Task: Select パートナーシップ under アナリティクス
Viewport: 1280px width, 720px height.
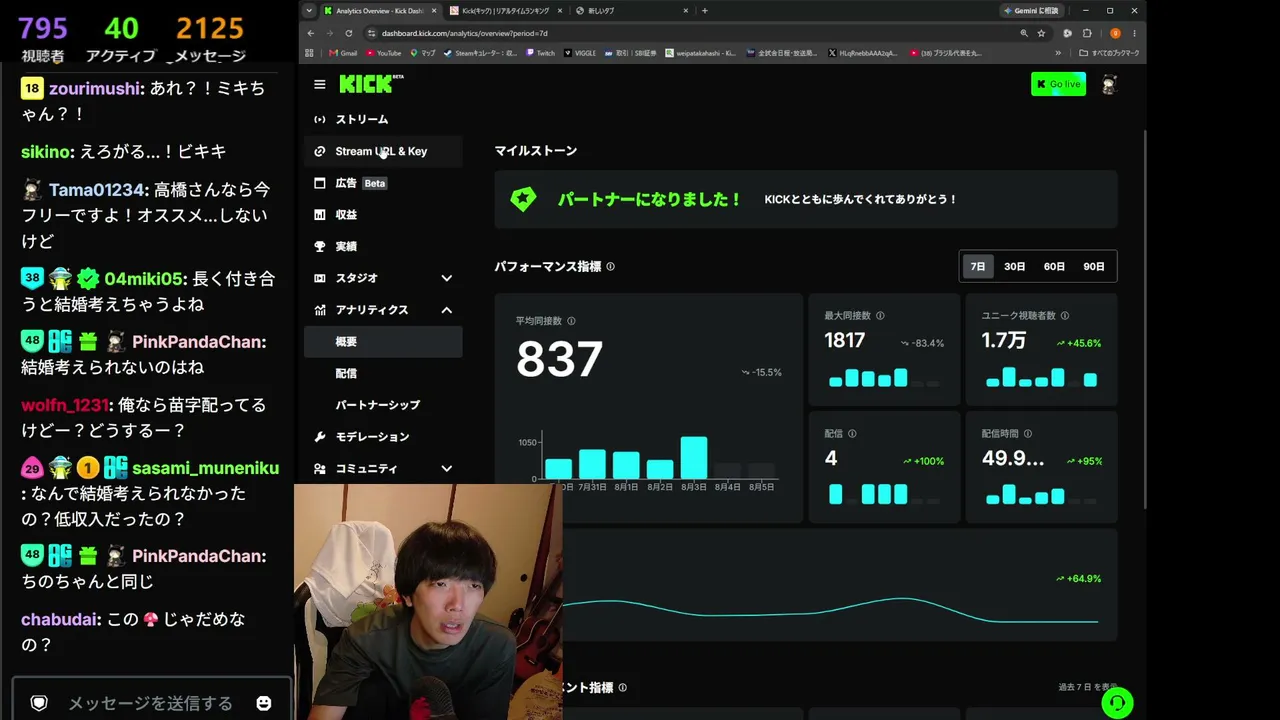Action: click(x=383, y=405)
